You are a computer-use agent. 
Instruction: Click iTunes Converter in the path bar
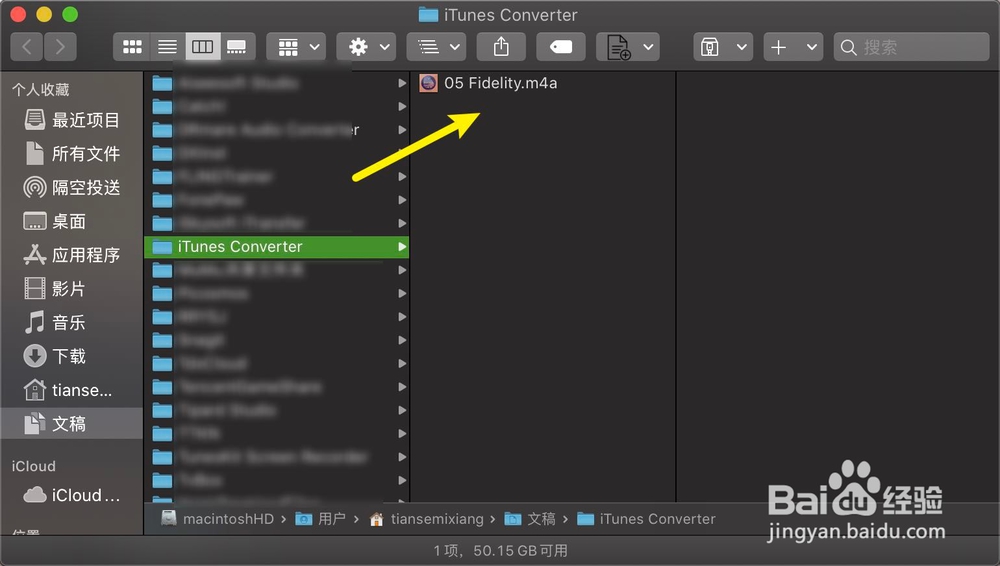(x=646, y=519)
